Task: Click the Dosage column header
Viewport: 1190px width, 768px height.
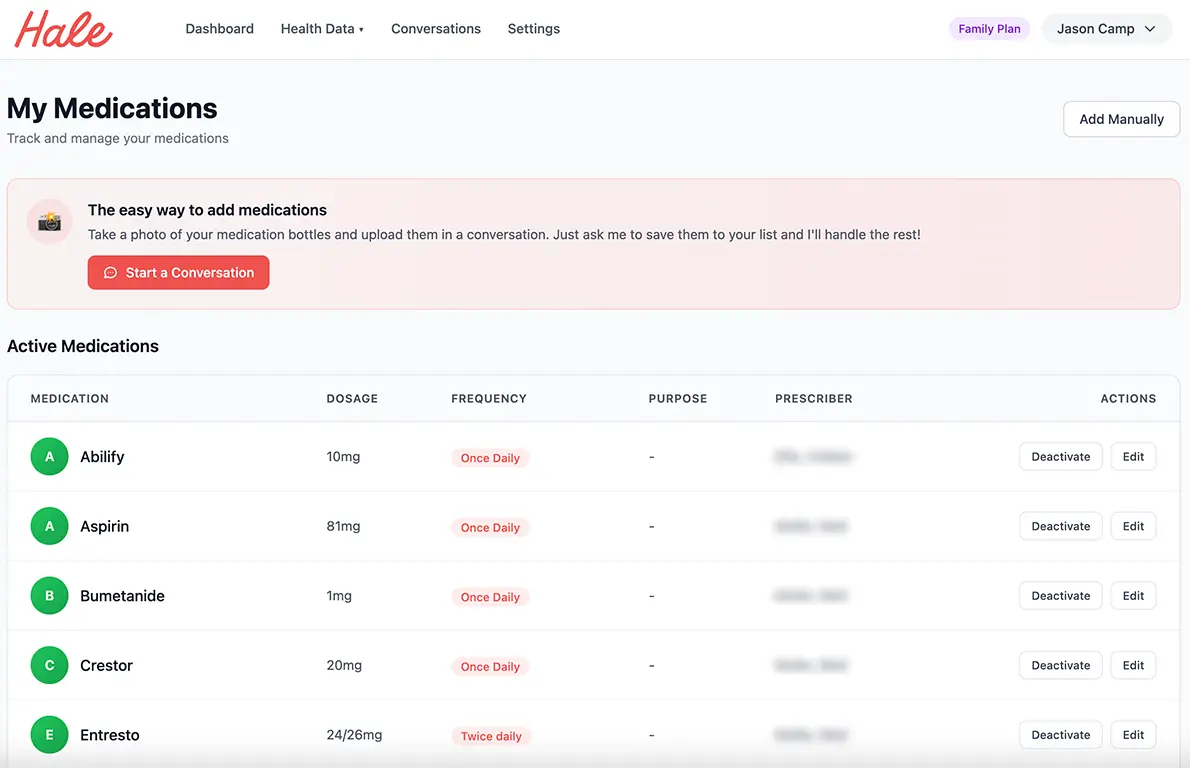Action: [x=352, y=398]
